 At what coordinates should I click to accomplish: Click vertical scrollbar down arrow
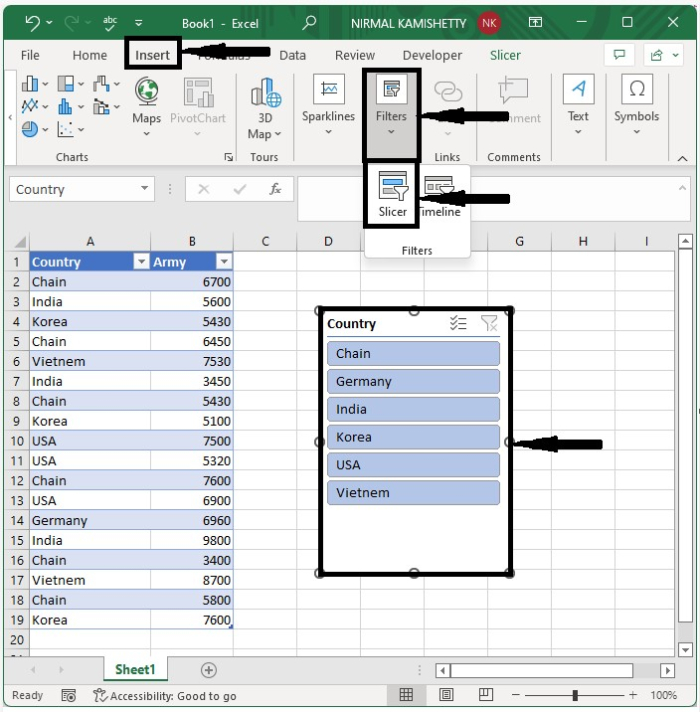tap(685, 649)
